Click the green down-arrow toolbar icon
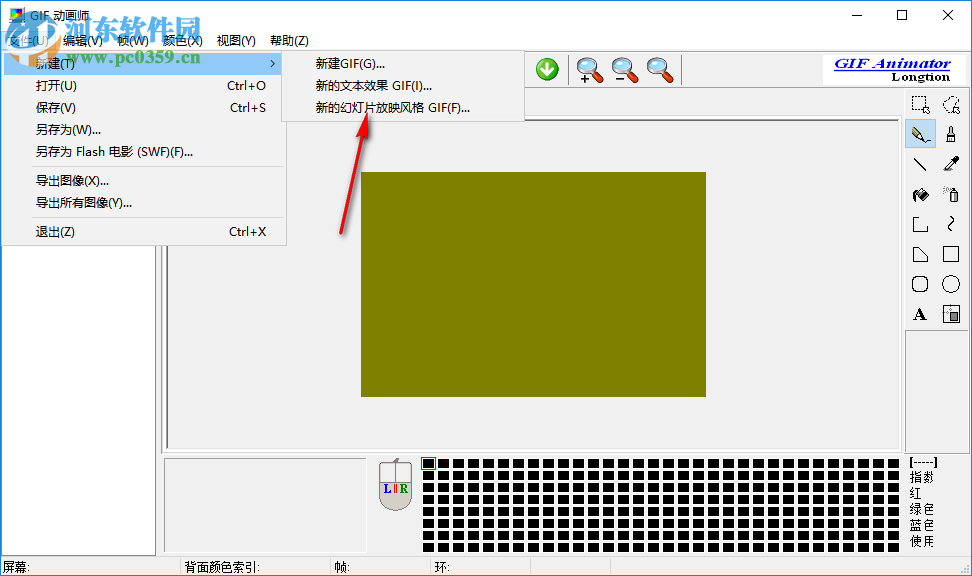The height and width of the screenshot is (576, 972). tap(547, 70)
